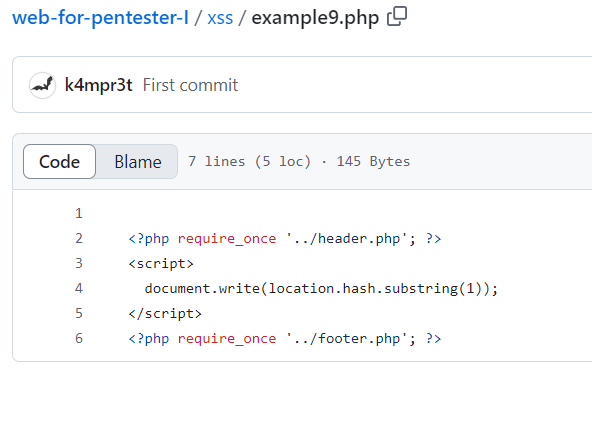Screen dimensions: 592x425
Task: Click the document.write code line
Action: 321,289
